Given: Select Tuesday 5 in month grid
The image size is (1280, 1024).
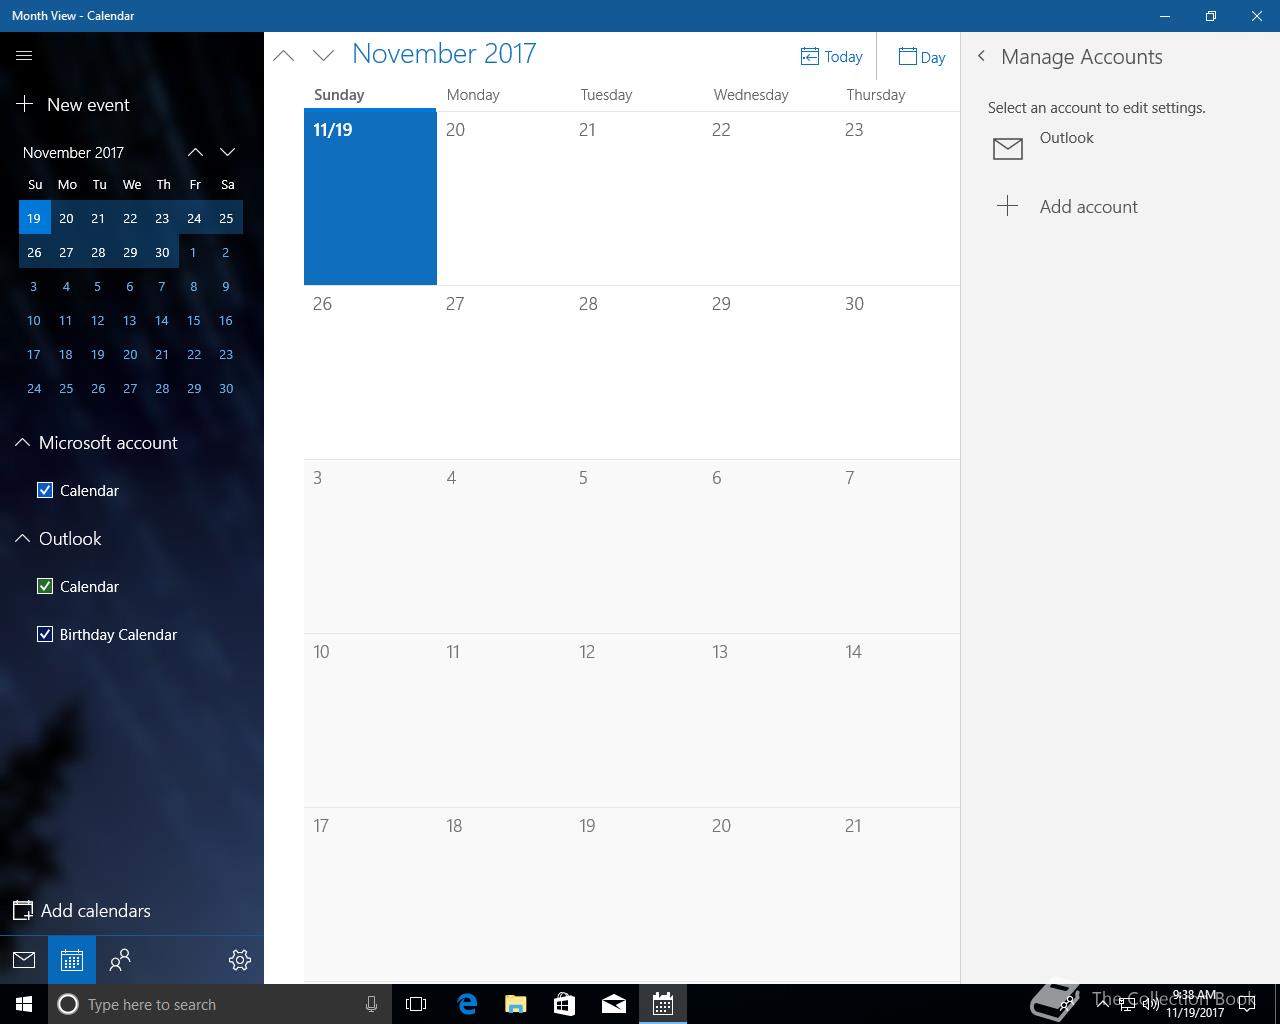Looking at the screenshot, I should coord(636,546).
